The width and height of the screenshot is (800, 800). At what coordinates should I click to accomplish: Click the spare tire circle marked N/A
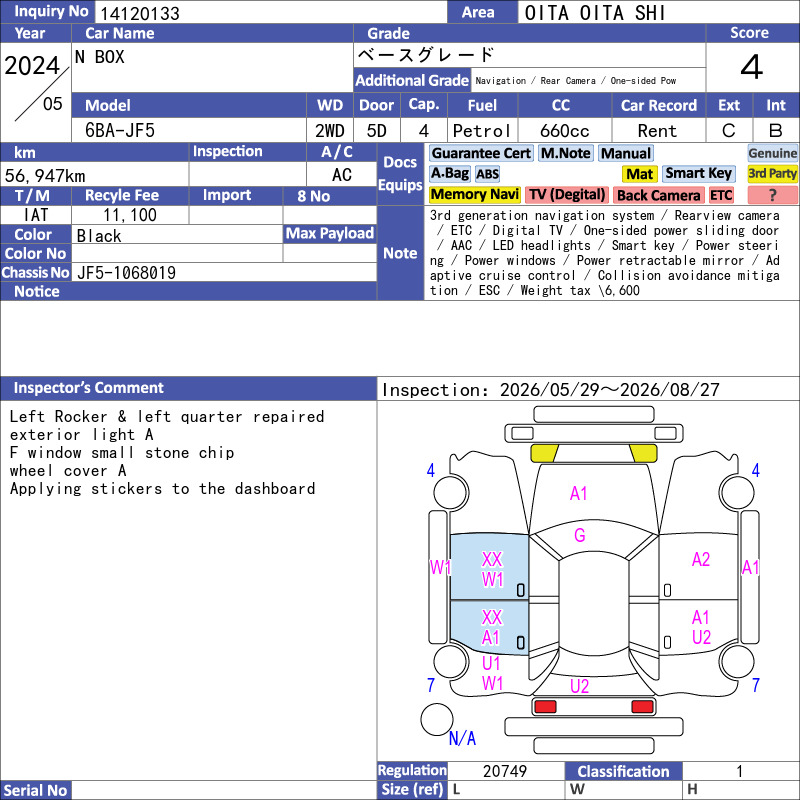(x=437, y=719)
